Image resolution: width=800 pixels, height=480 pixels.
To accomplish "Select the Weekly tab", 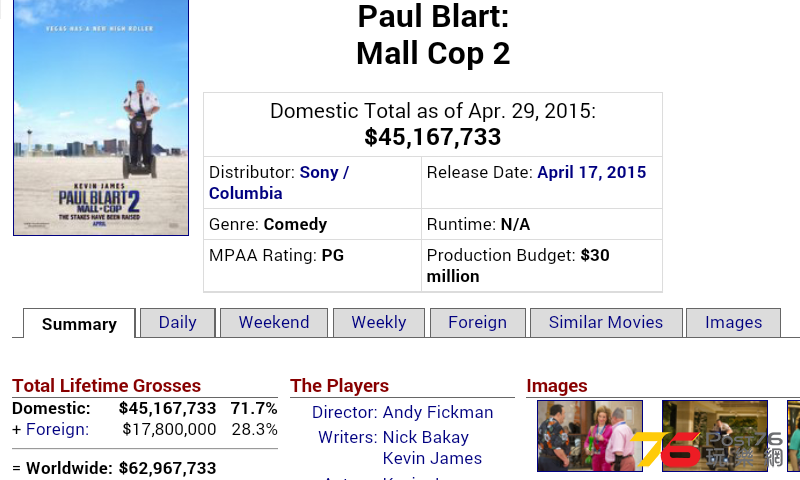I will coord(379,322).
